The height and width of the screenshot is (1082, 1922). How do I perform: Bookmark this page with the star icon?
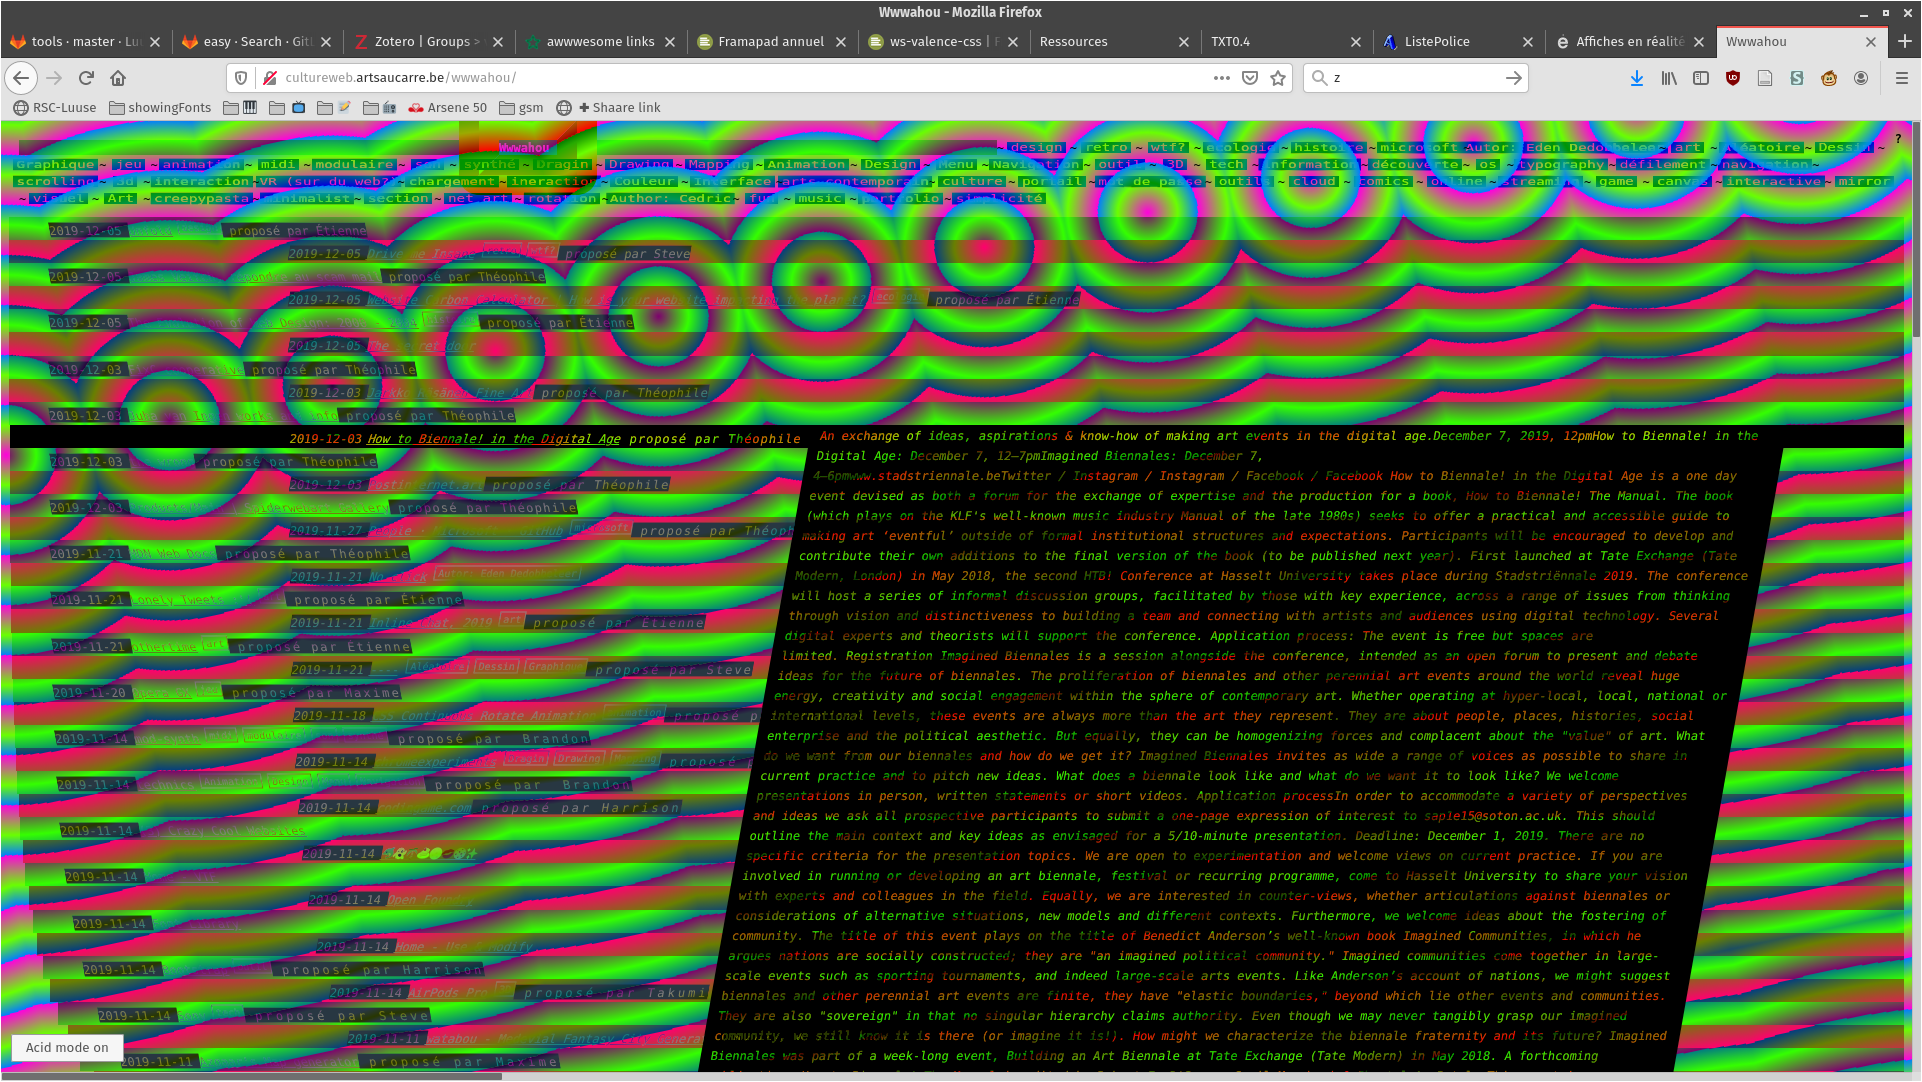pos(1278,78)
